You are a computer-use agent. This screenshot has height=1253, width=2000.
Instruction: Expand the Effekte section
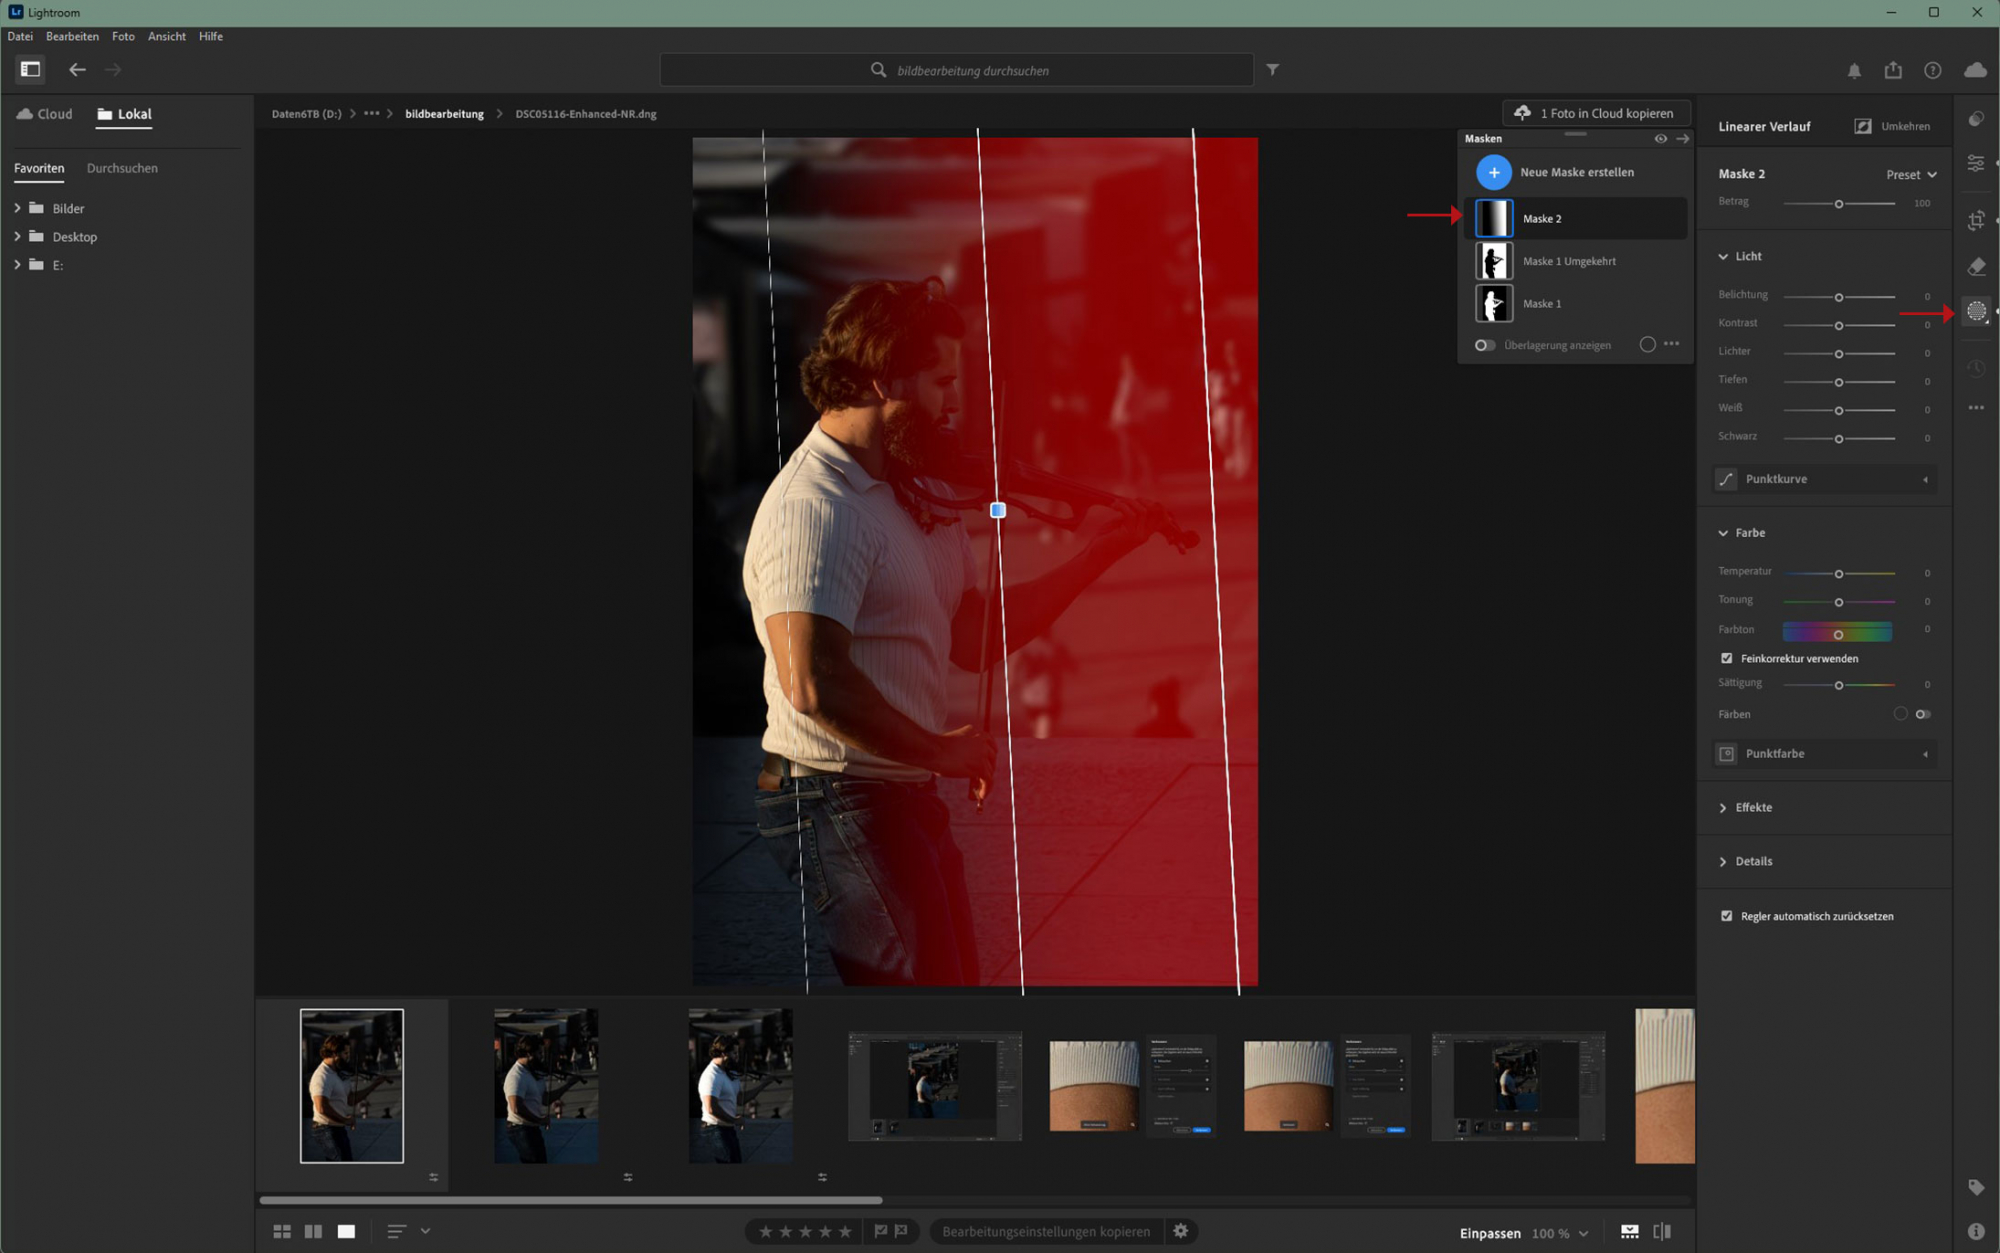(x=1752, y=807)
